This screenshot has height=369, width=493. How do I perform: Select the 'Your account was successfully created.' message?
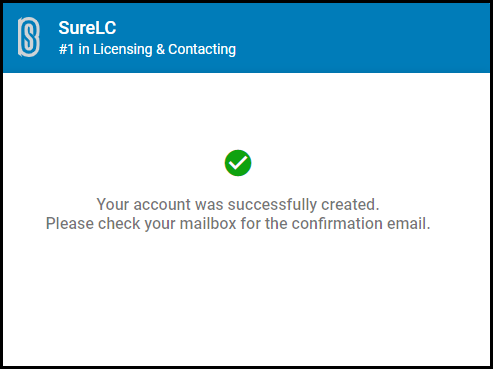[x=238, y=204]
